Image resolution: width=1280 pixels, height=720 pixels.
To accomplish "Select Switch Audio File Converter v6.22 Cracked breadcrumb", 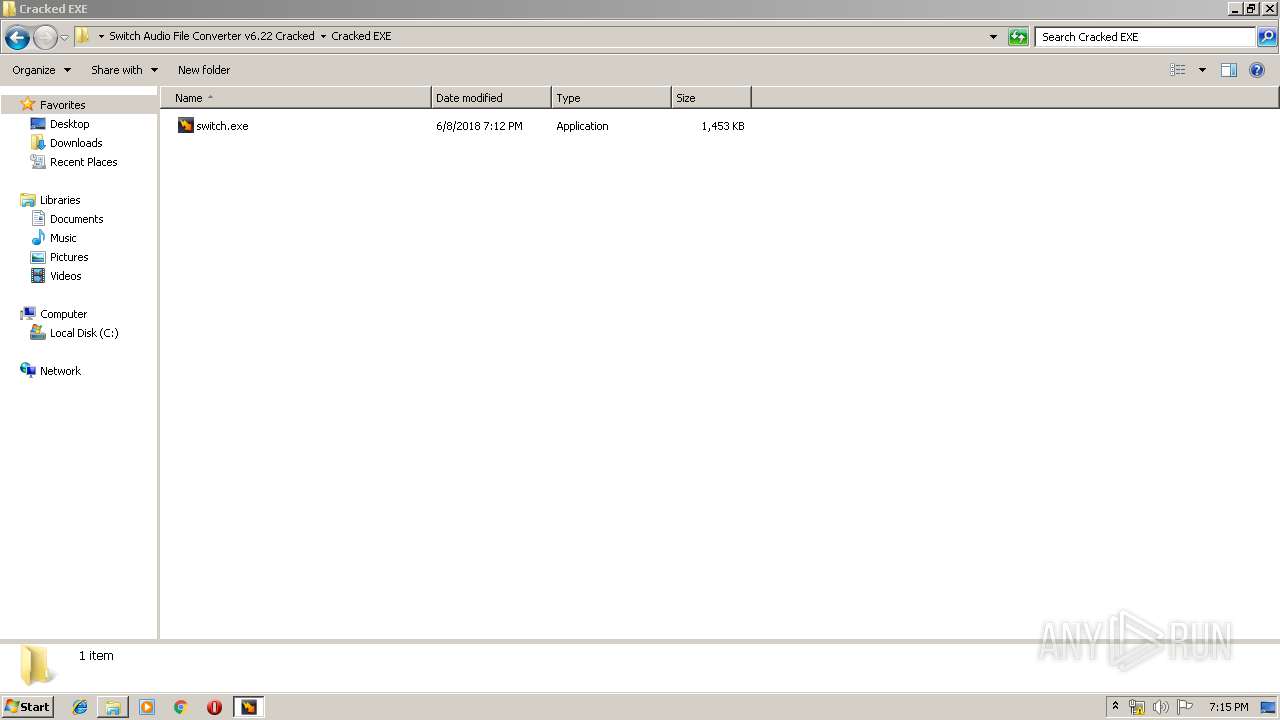I will 211,36.
